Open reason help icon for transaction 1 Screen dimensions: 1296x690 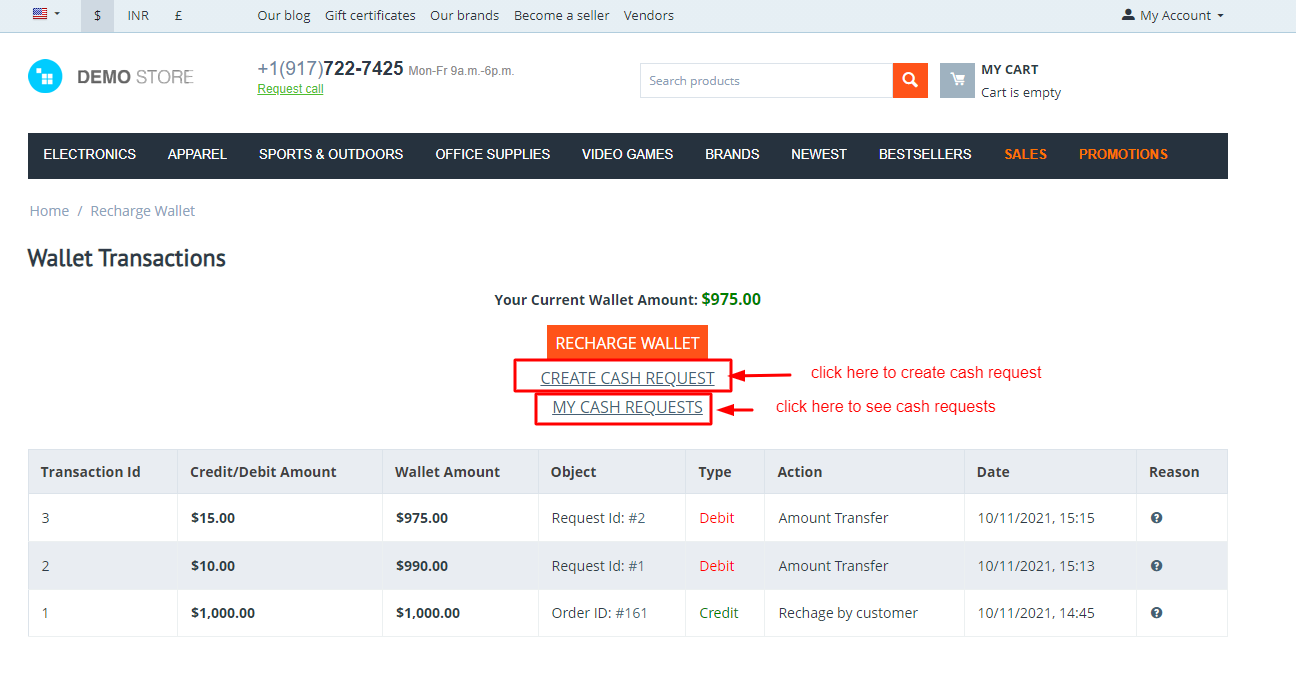point(1156,613)
